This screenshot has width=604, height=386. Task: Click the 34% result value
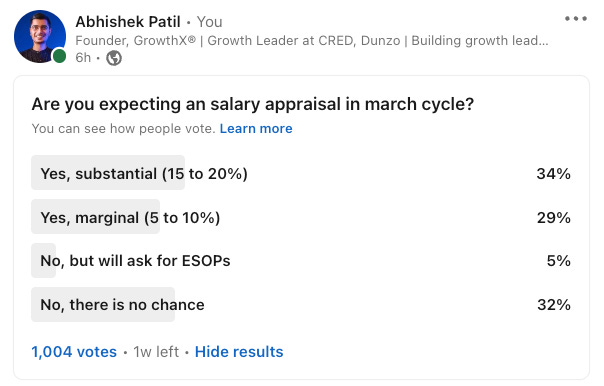[x=554, y=174]
